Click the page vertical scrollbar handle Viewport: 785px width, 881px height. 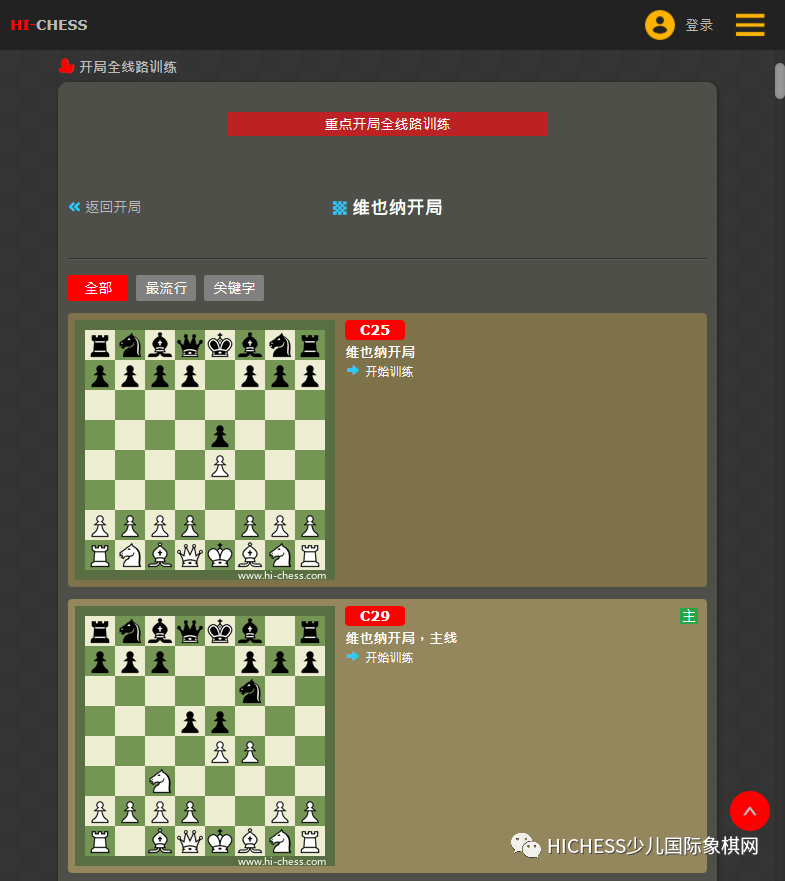coord(779,81)
